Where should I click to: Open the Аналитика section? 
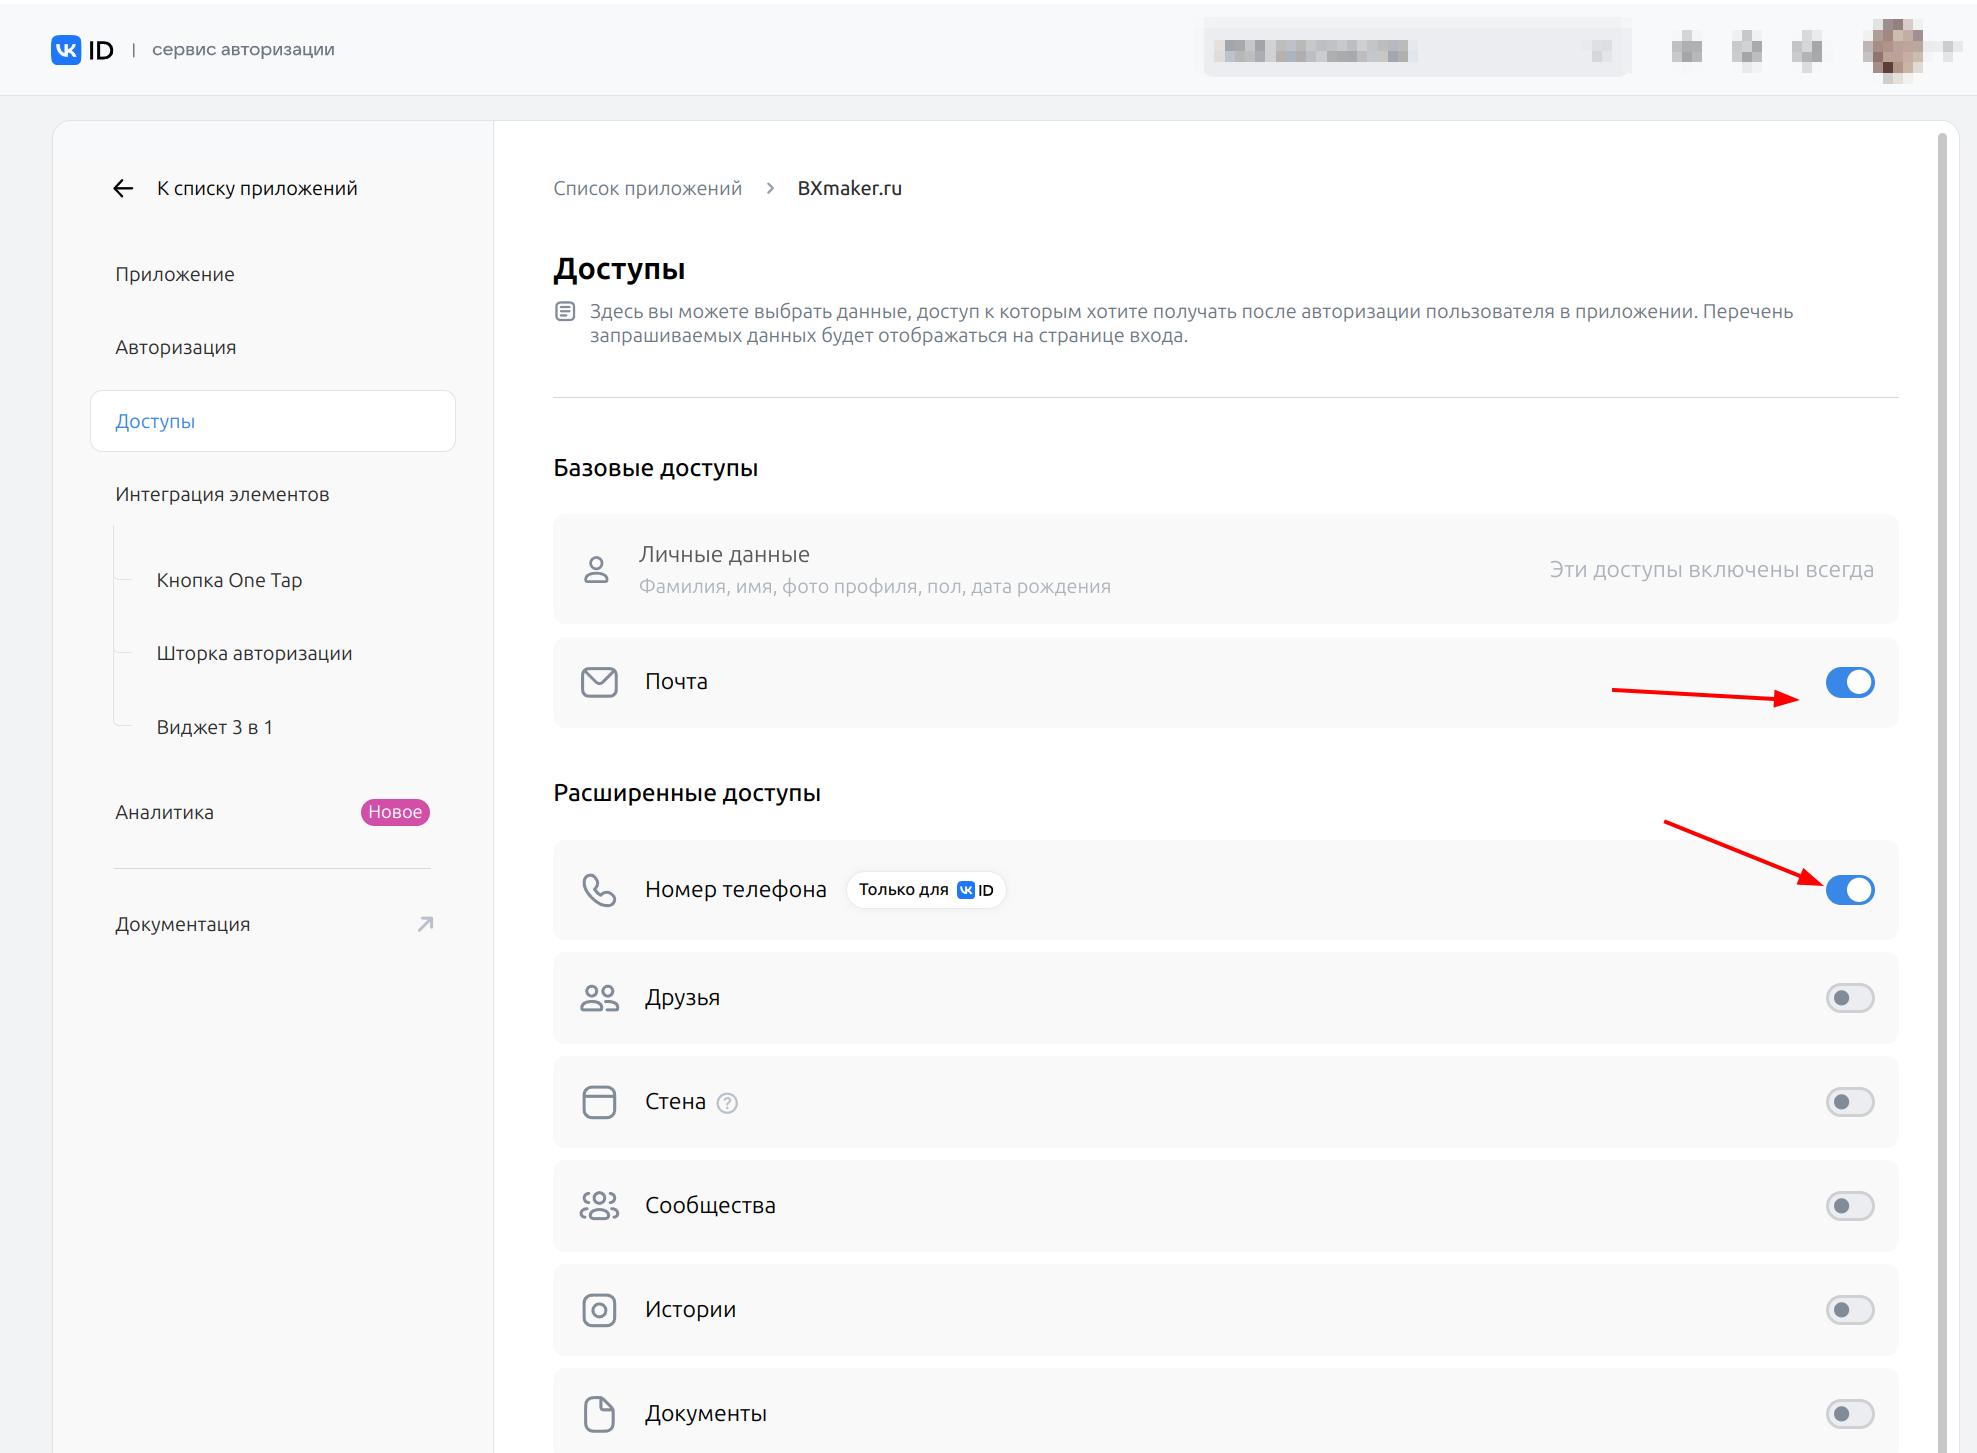(164, 813)
